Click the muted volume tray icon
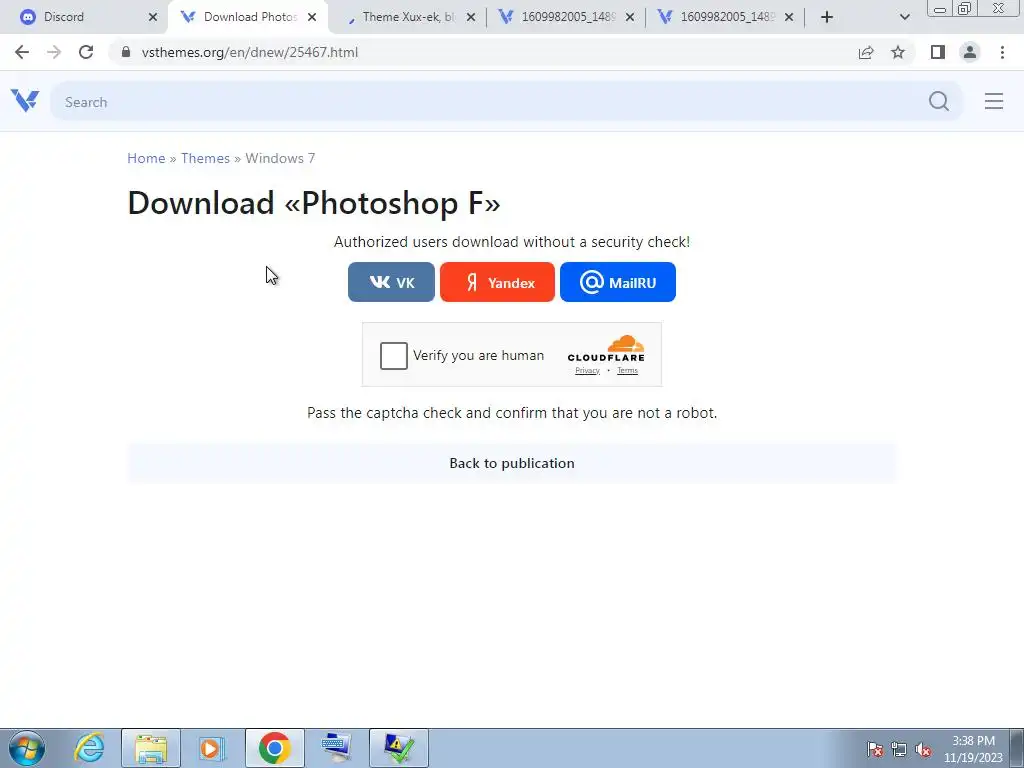Screen dimensions: 1024x768 point(923,749)
